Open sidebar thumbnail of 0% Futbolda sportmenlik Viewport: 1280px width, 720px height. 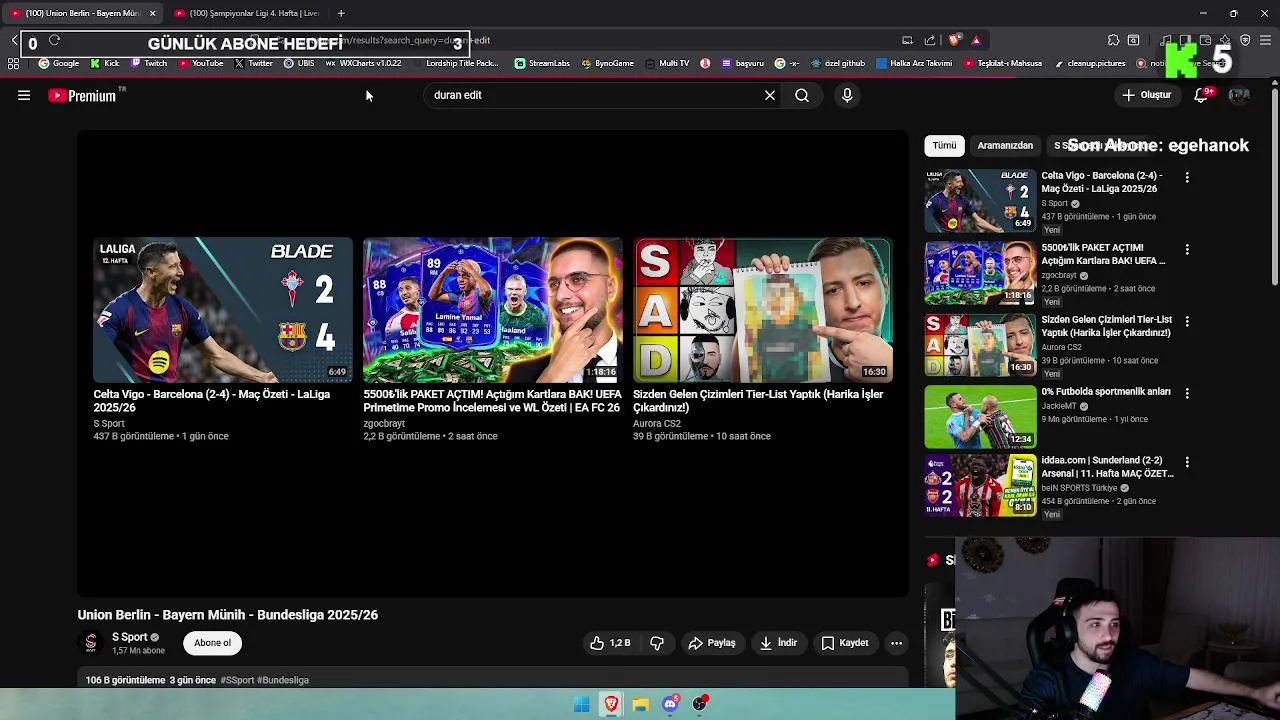980,417
